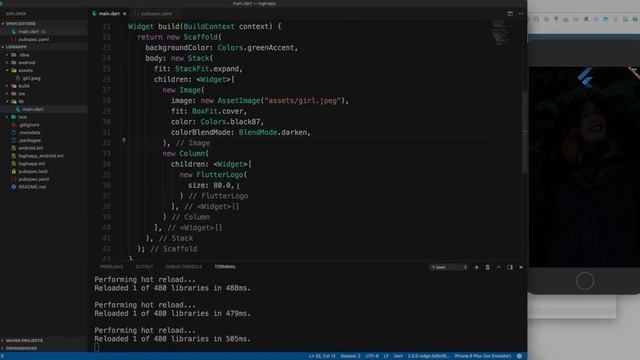Change encoding via UTF-8 status item
Viewport: 640px width, 360px height.
(372, 356)
